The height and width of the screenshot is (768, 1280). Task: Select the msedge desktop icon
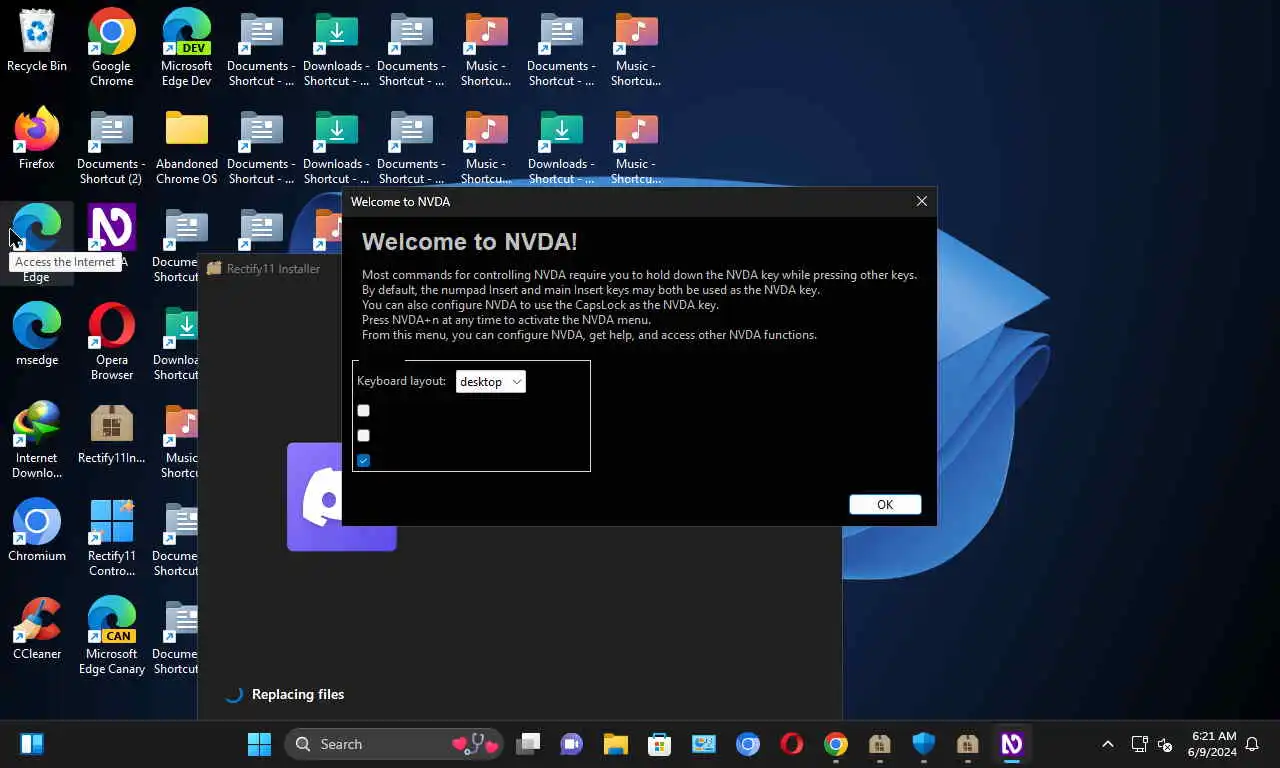point(37,335)
